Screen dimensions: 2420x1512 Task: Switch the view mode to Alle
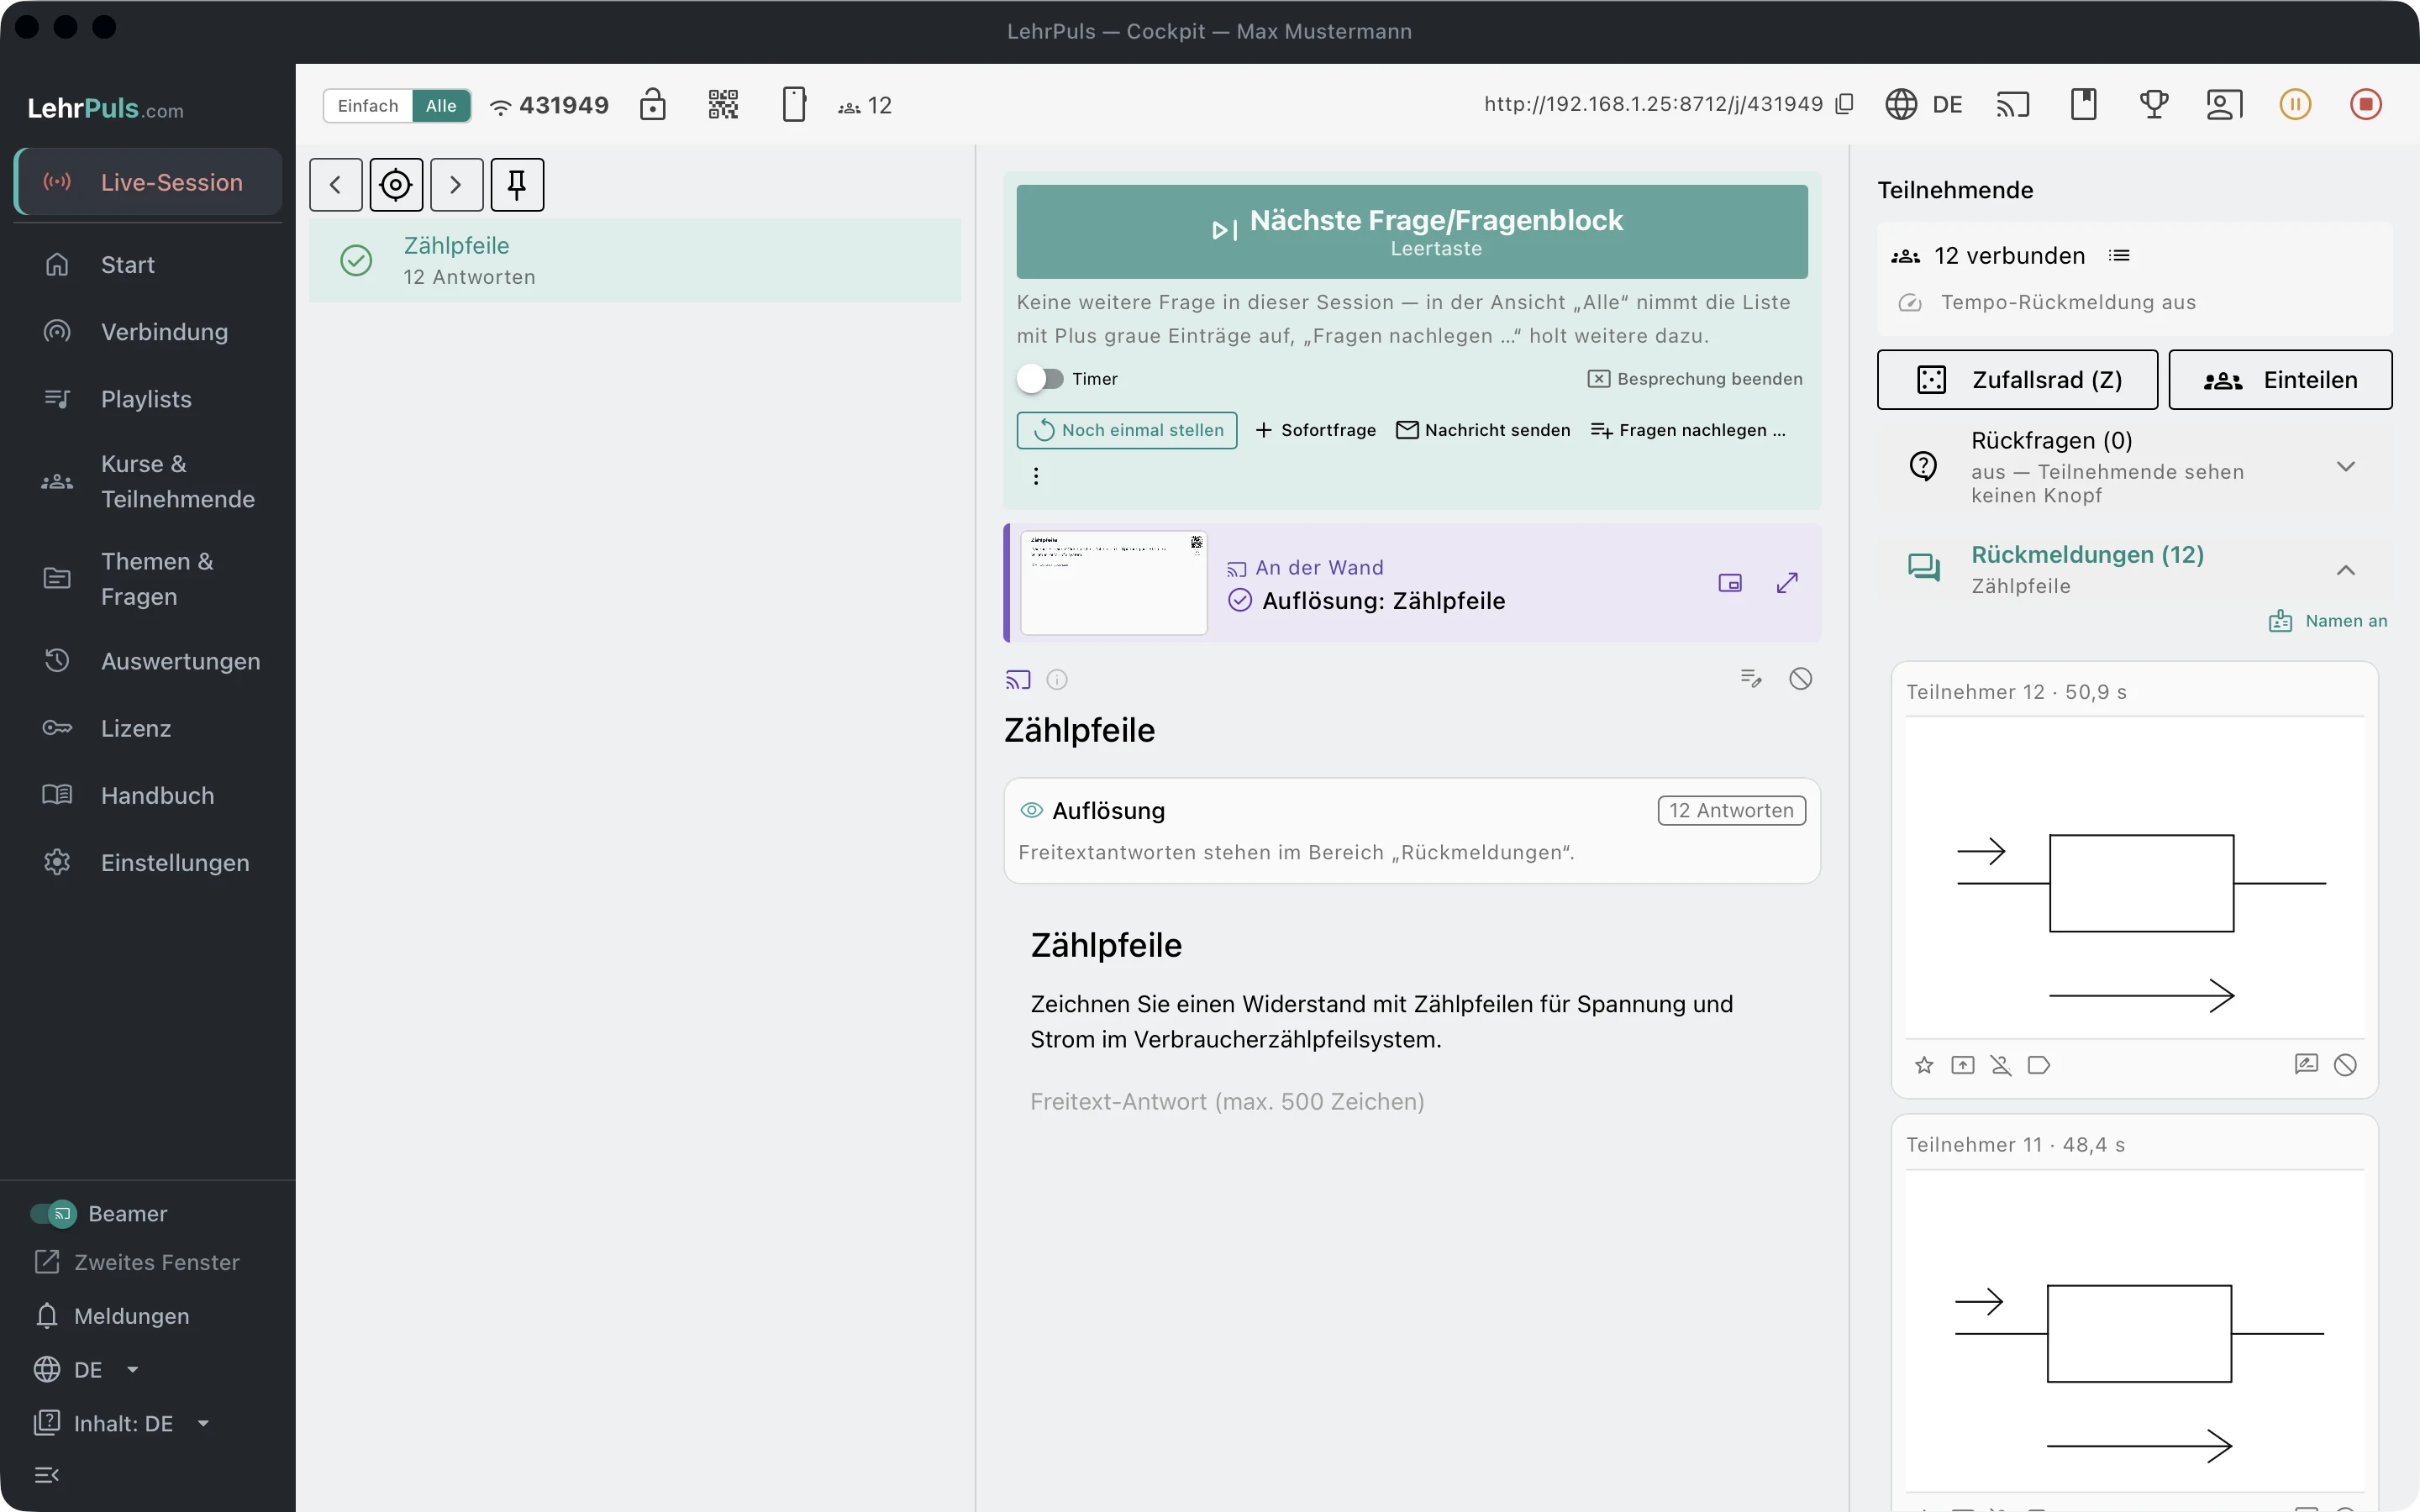click(441, 106)
